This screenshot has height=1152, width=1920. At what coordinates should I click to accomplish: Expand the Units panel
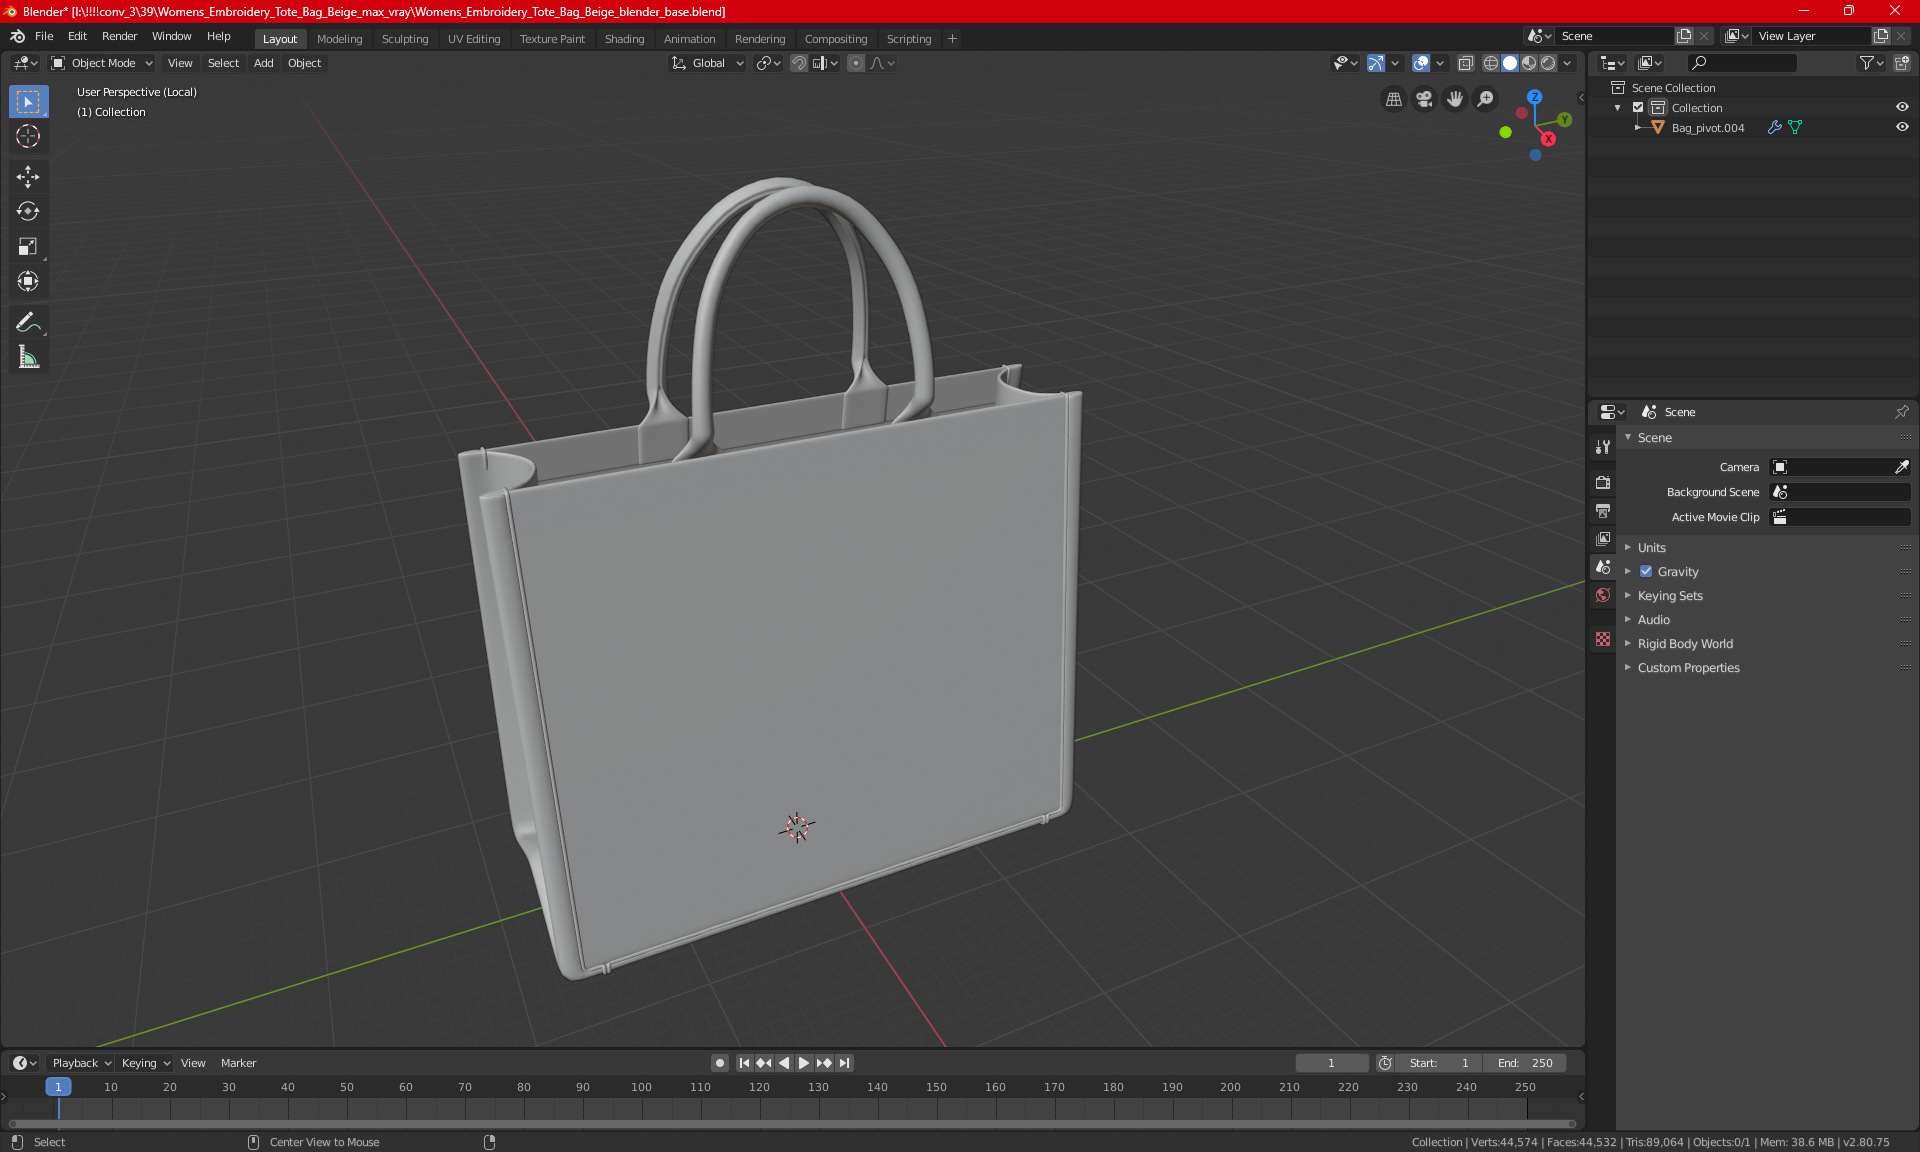1651,547
